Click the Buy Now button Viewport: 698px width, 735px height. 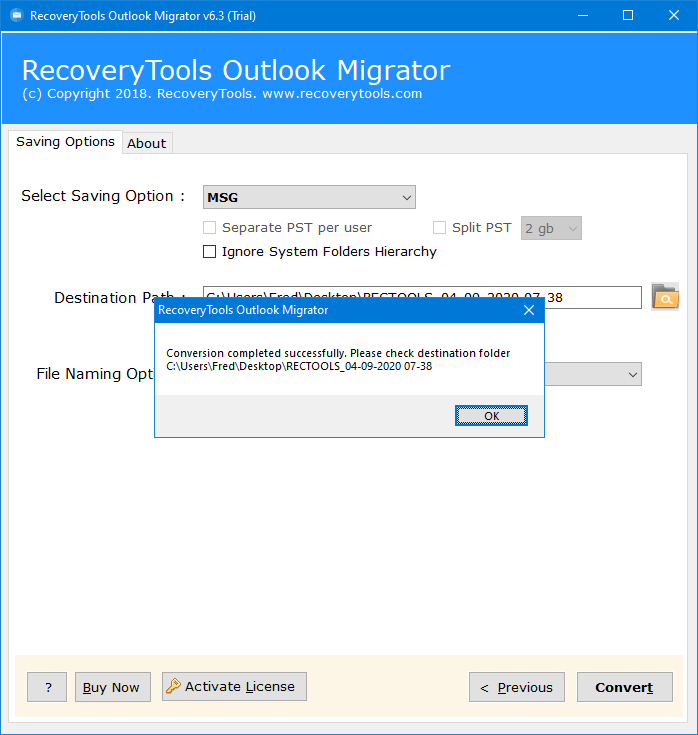[113, 687]
